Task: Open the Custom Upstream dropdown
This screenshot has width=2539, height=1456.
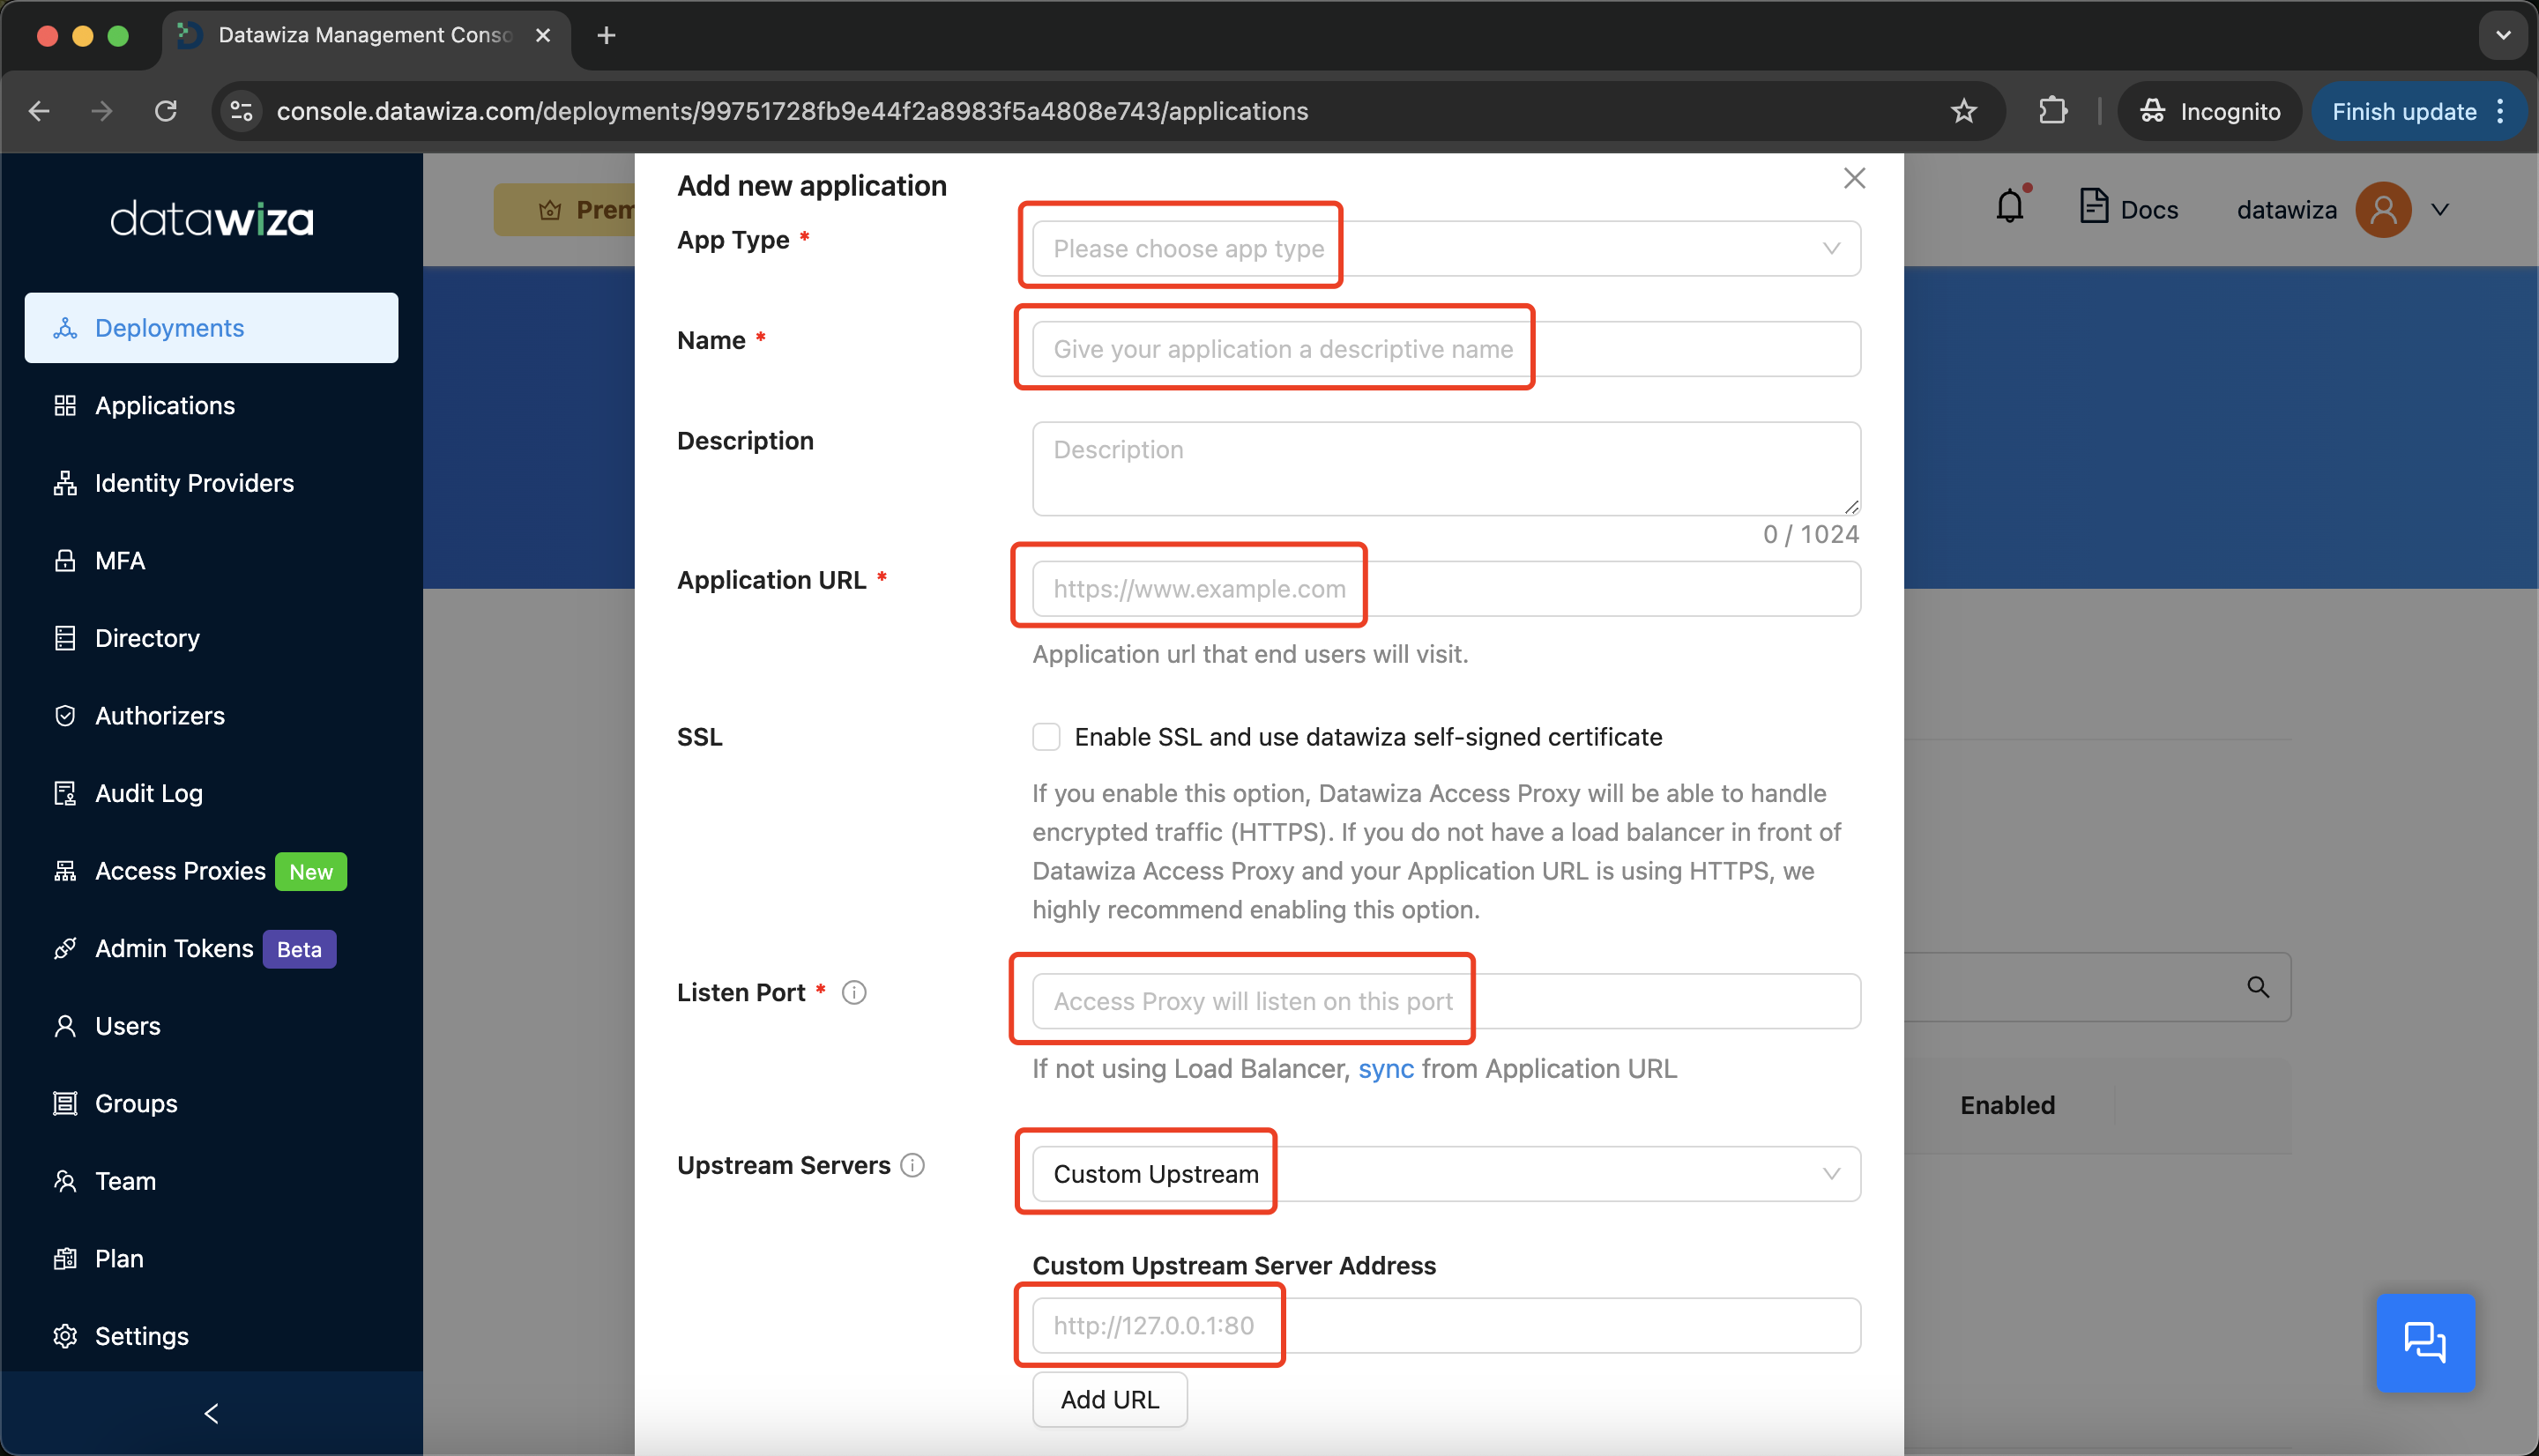Action: pyautogui.click(x=1446, y=1174)
